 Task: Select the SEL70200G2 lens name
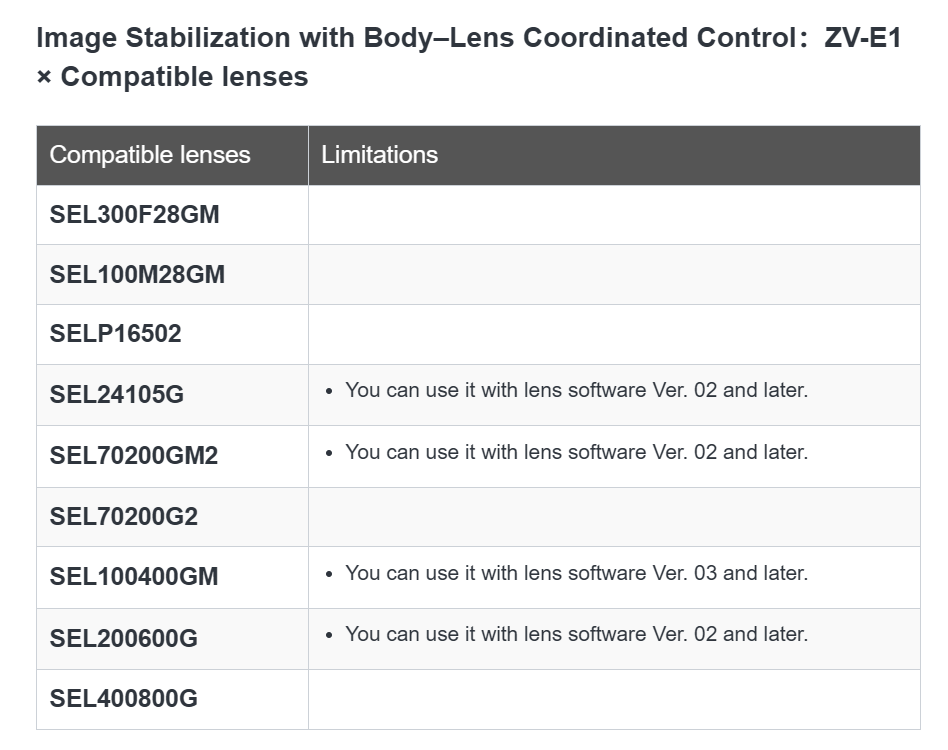click(124, 517)
